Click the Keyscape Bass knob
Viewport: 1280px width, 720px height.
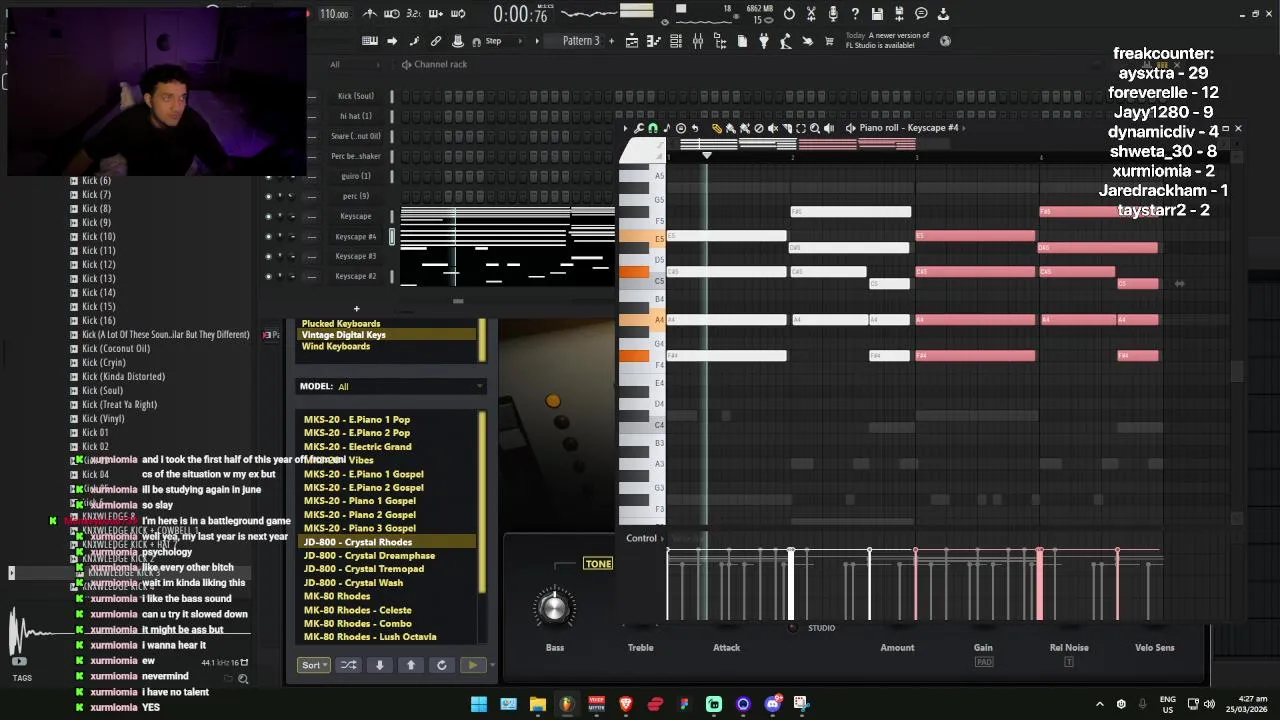[554, 606]
